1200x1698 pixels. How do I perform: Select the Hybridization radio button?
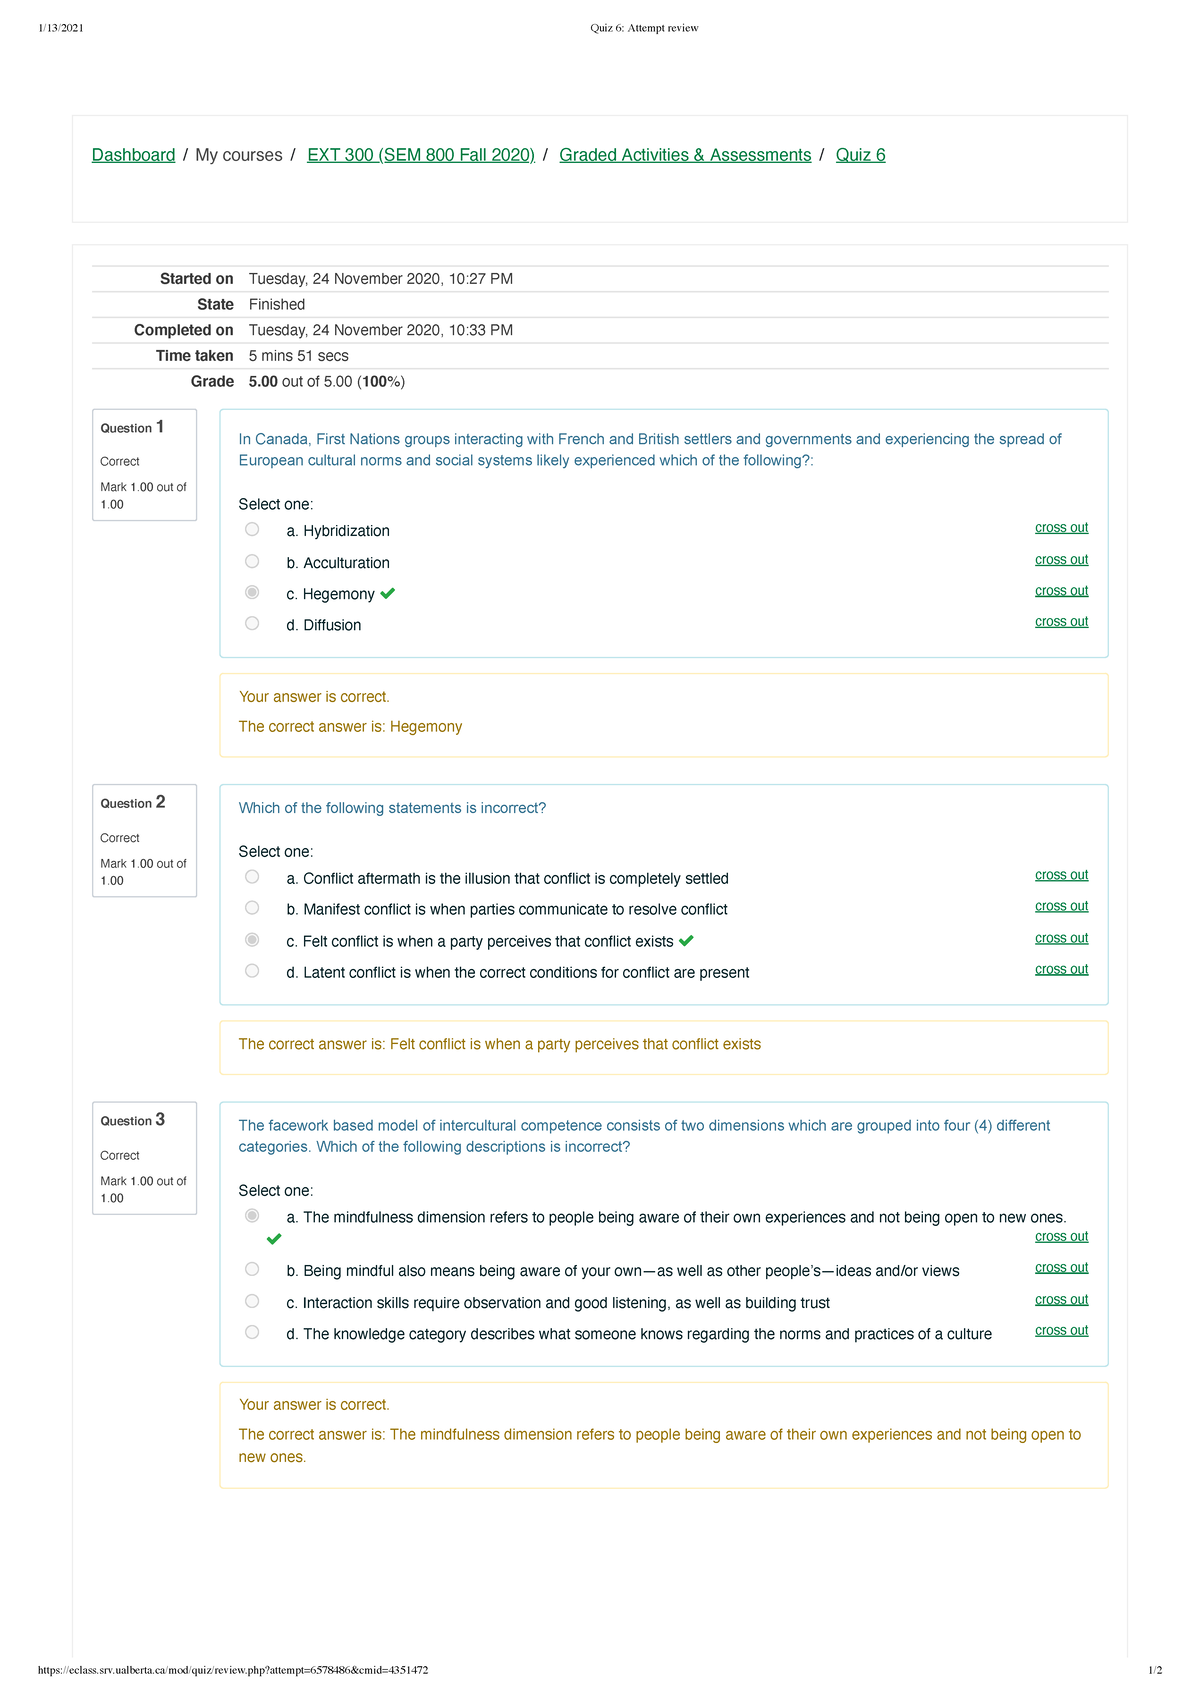(252, 529)
